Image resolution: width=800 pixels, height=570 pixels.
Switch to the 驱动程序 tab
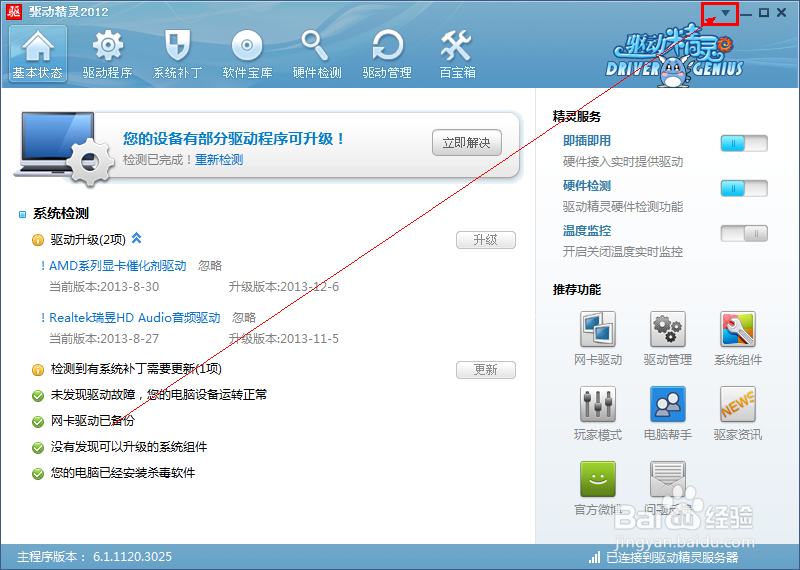tap(108, 54)
